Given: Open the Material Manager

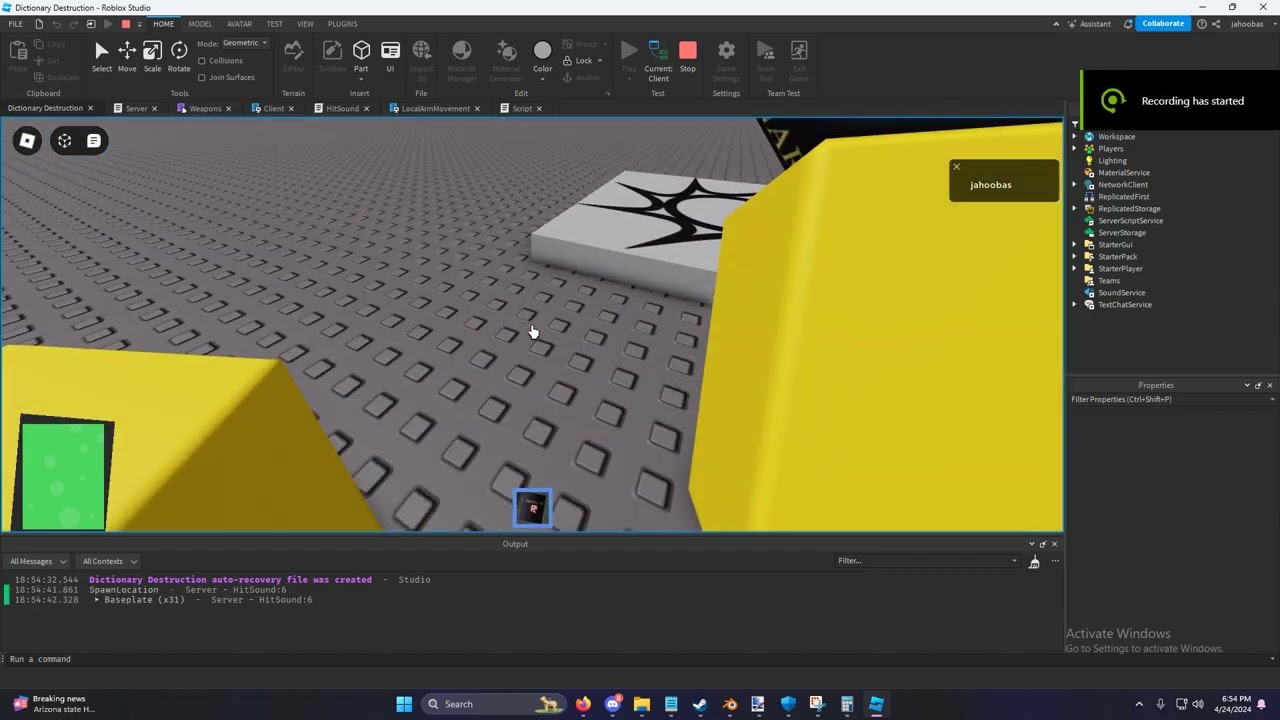Looking at the screenshot, I should (462, 61).
